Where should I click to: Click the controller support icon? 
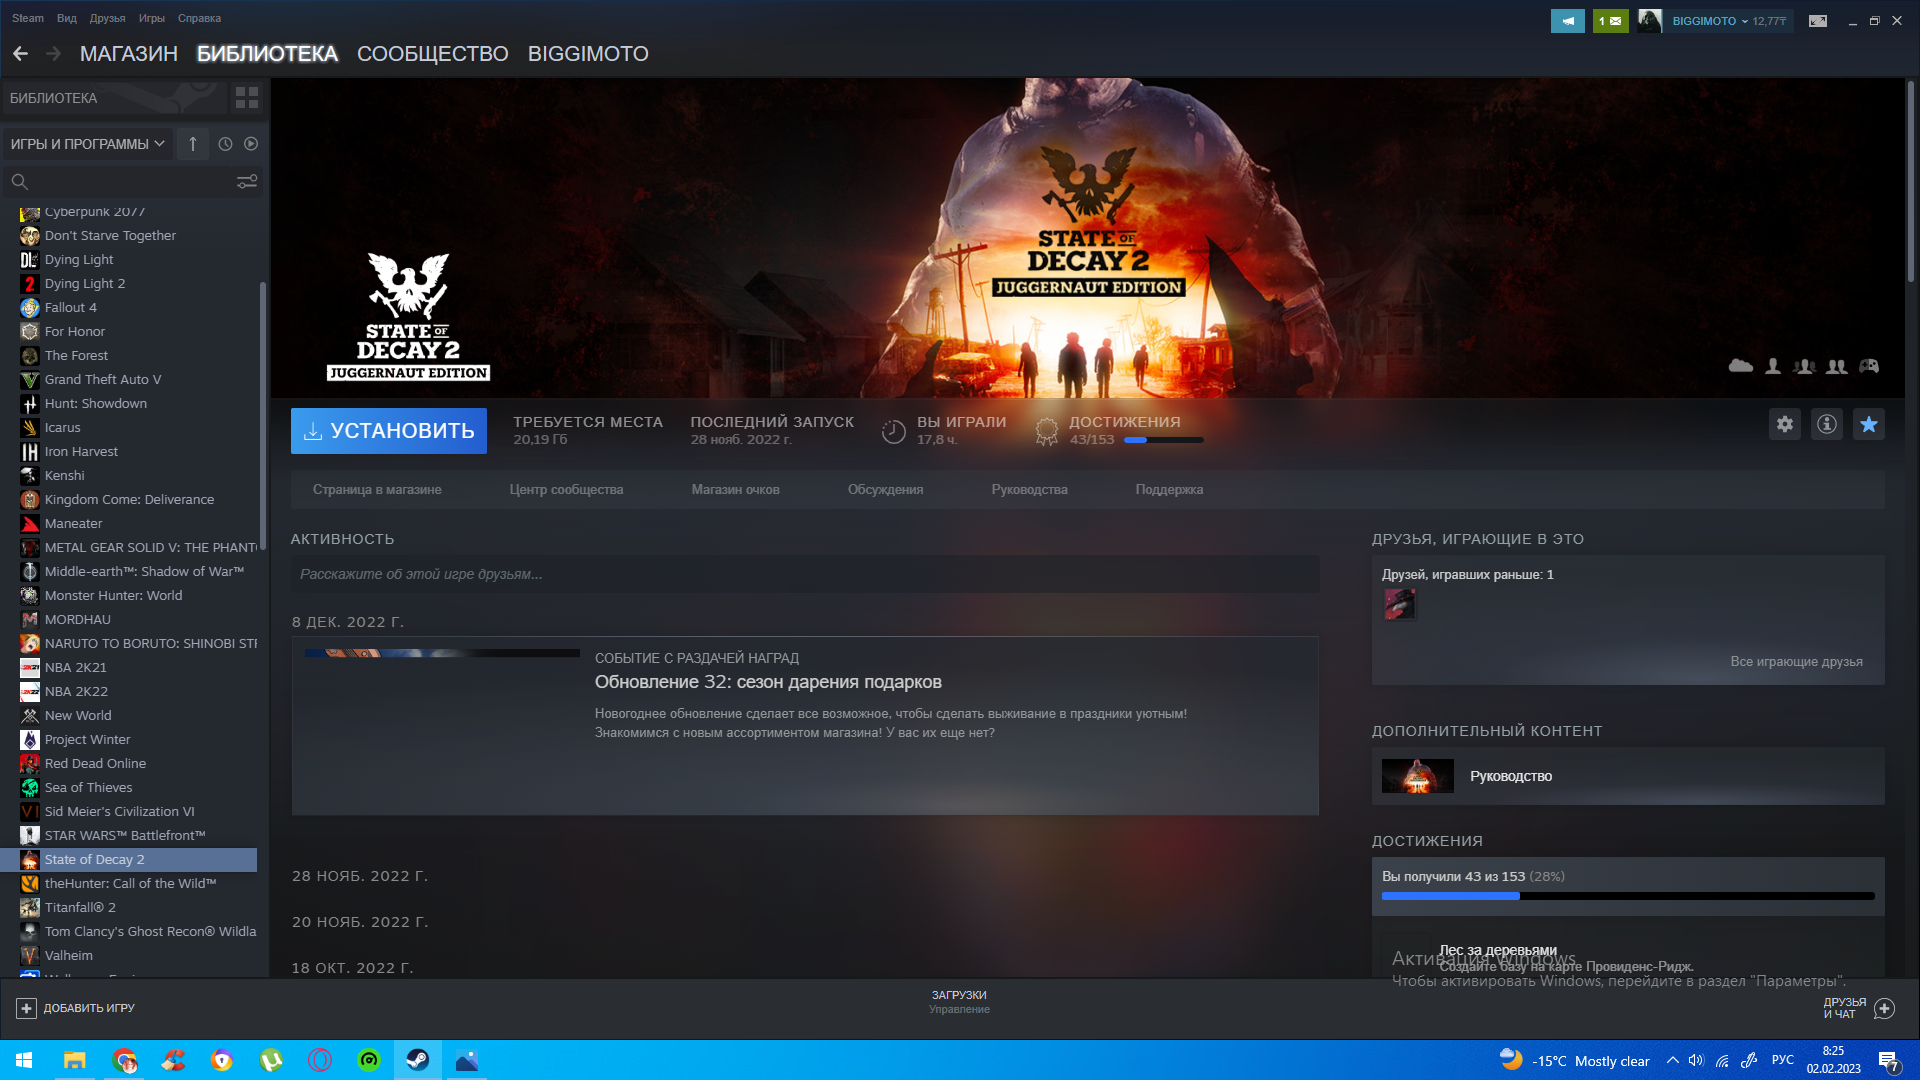pos(1869,366)
